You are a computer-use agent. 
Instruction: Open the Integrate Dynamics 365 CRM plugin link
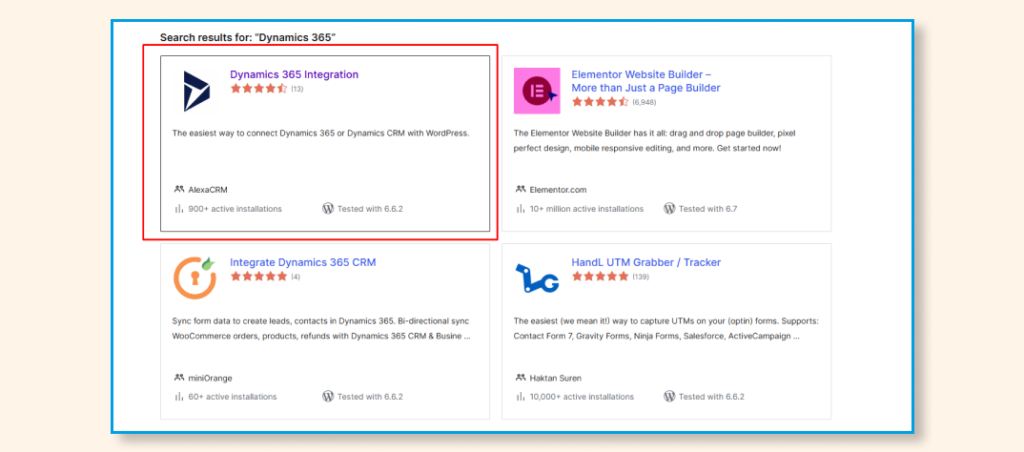click(303, 263)
